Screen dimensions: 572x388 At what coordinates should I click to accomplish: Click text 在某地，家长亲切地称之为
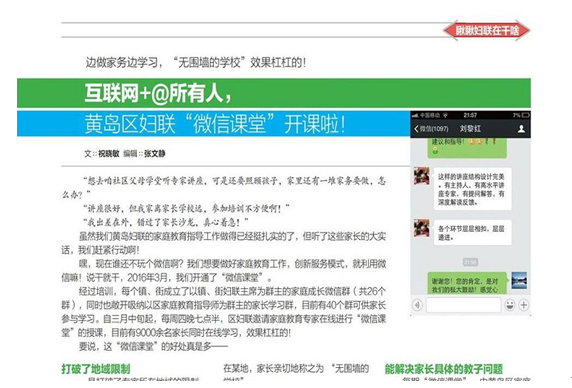point(273,368)
